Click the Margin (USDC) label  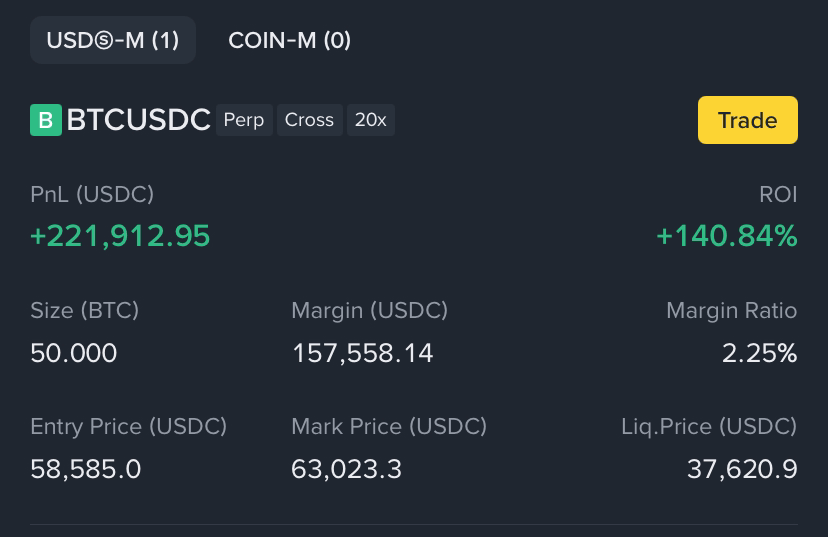(370, 310)
